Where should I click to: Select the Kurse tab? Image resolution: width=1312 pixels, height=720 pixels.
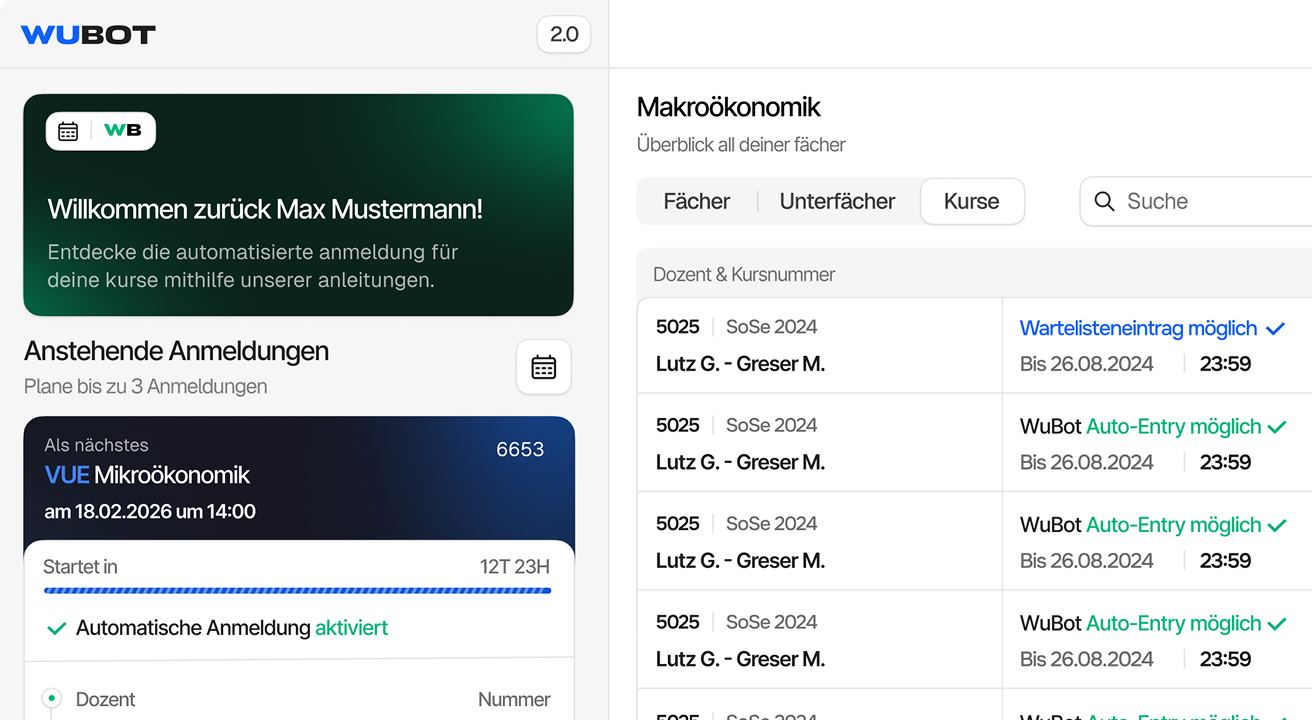pyautogui.click(x=971, y=202)
